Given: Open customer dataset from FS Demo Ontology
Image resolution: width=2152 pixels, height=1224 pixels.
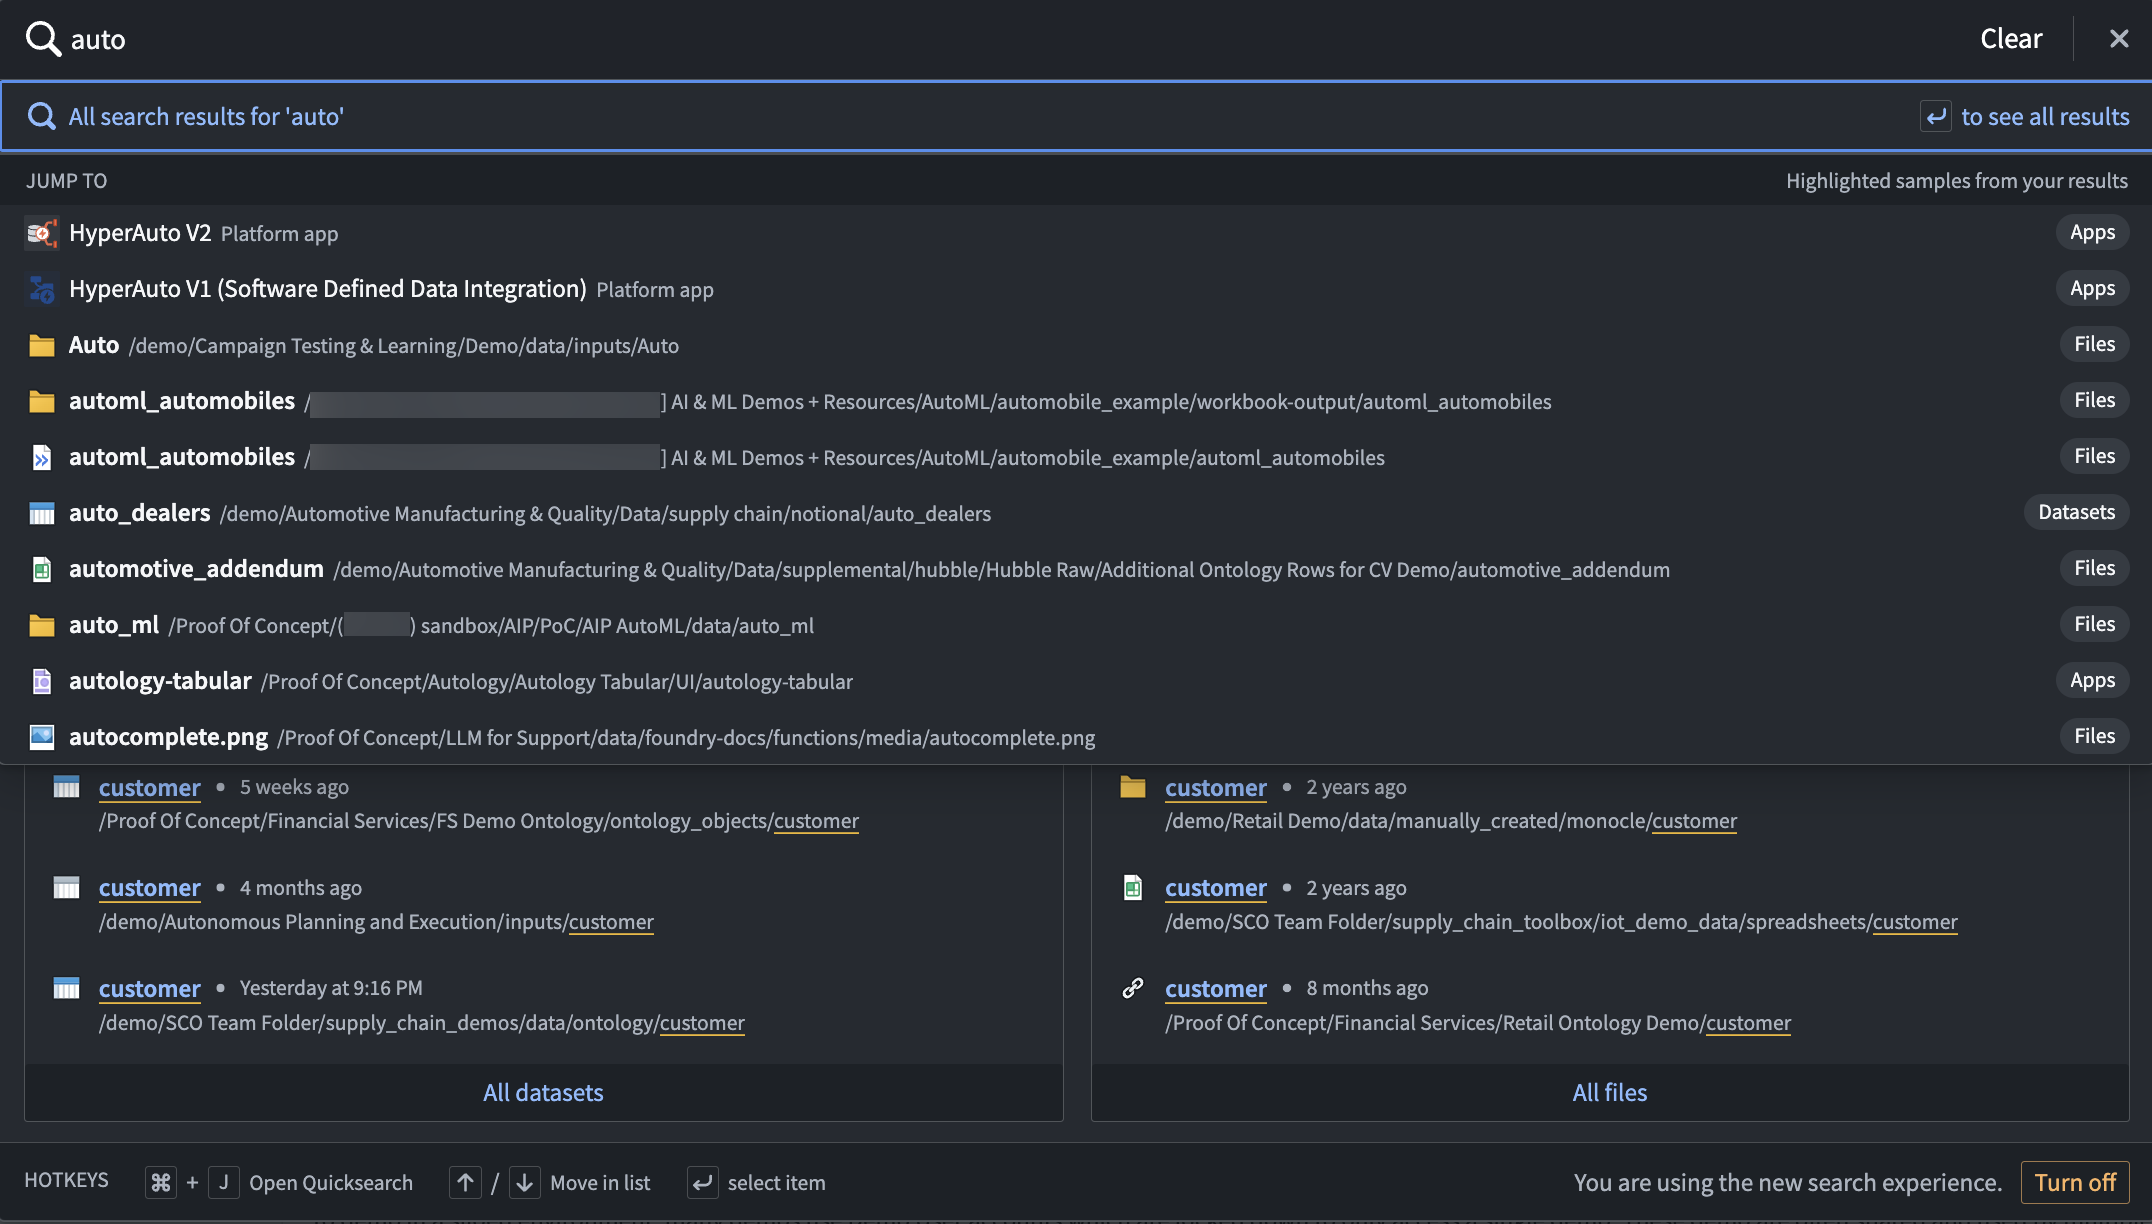Looking at the screenshot, I should [149, 787].
